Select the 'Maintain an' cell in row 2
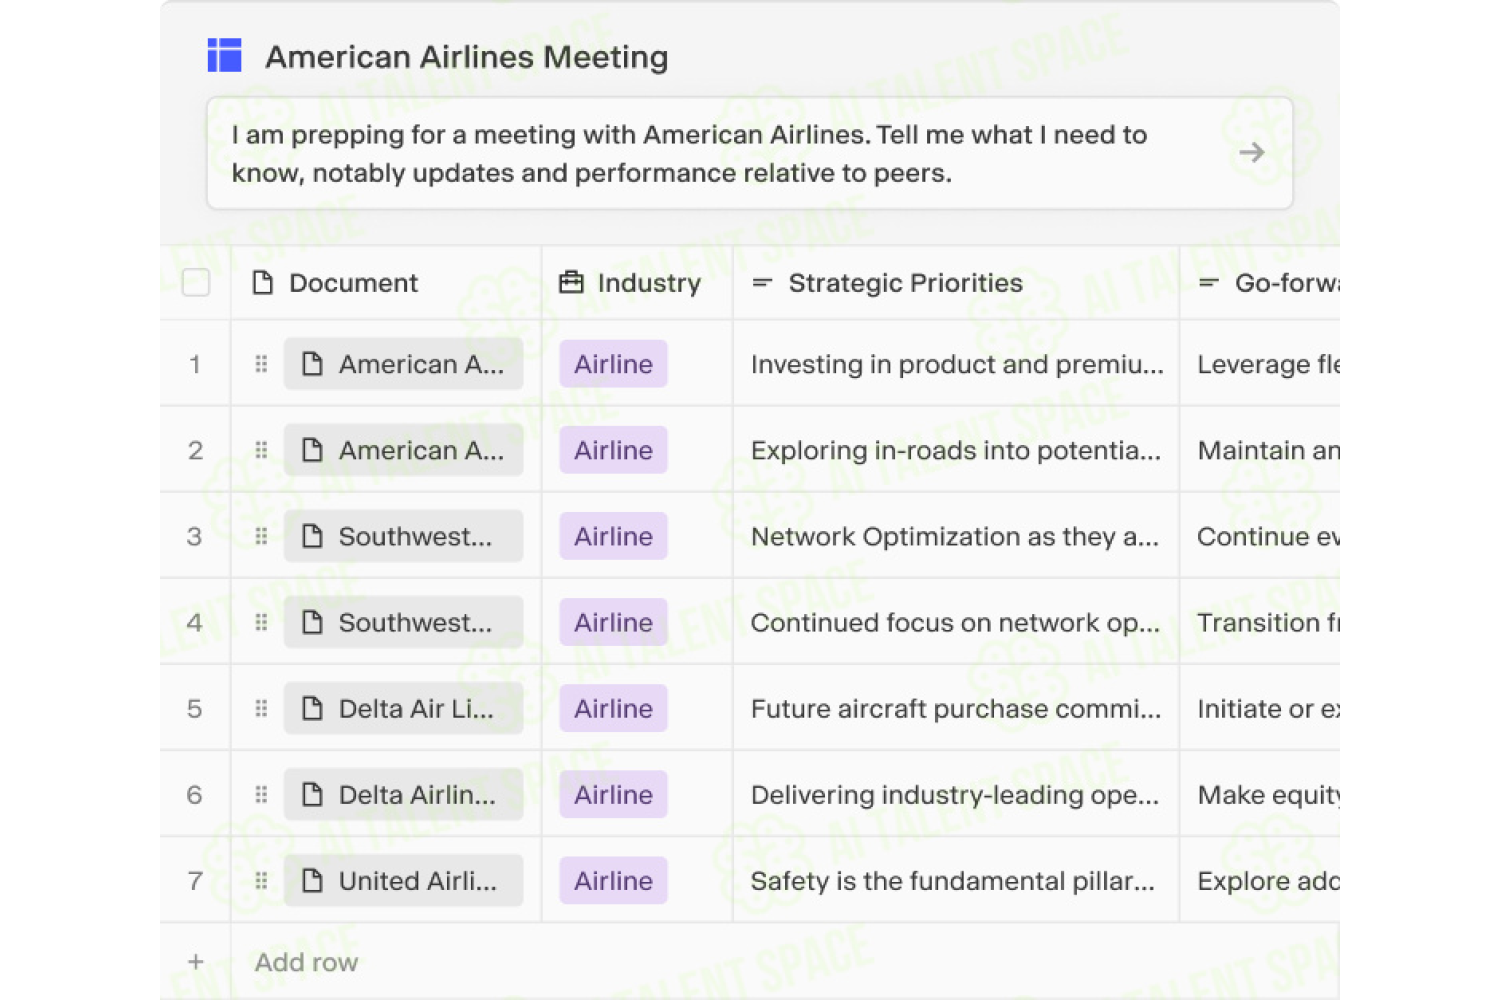This screenshot has height=1000, width=1500. (x=1260, y=450)
